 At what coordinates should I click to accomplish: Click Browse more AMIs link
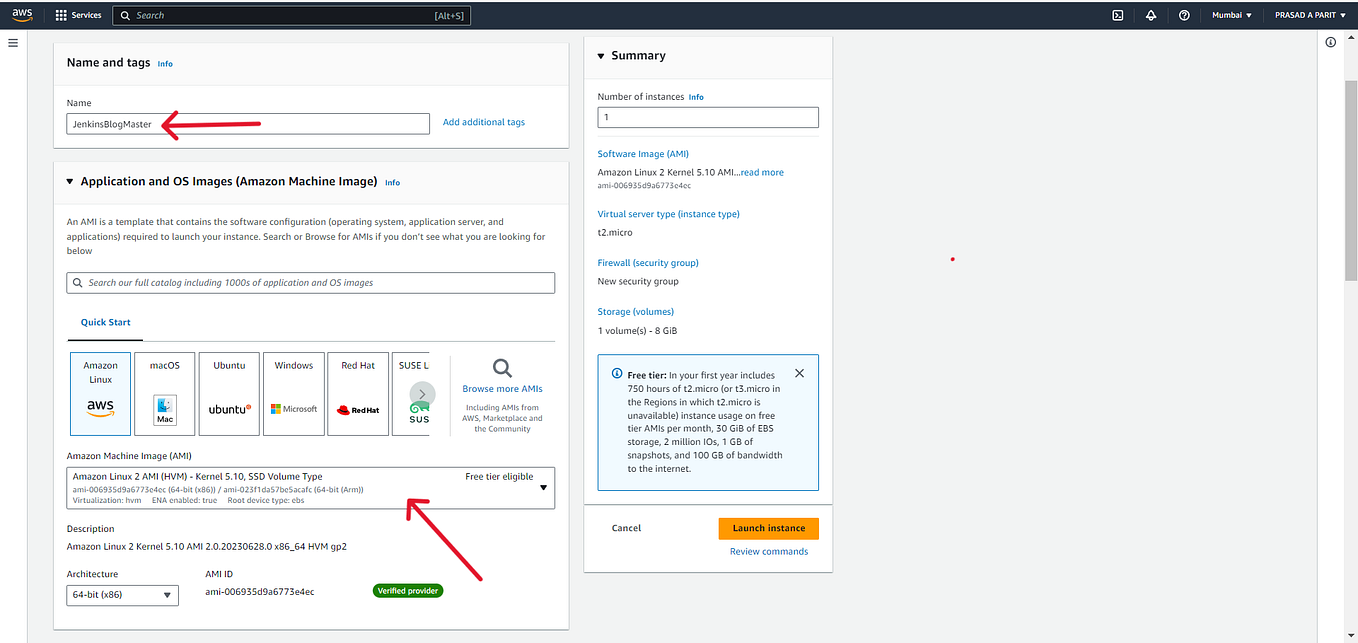click(x=503, y=388)
